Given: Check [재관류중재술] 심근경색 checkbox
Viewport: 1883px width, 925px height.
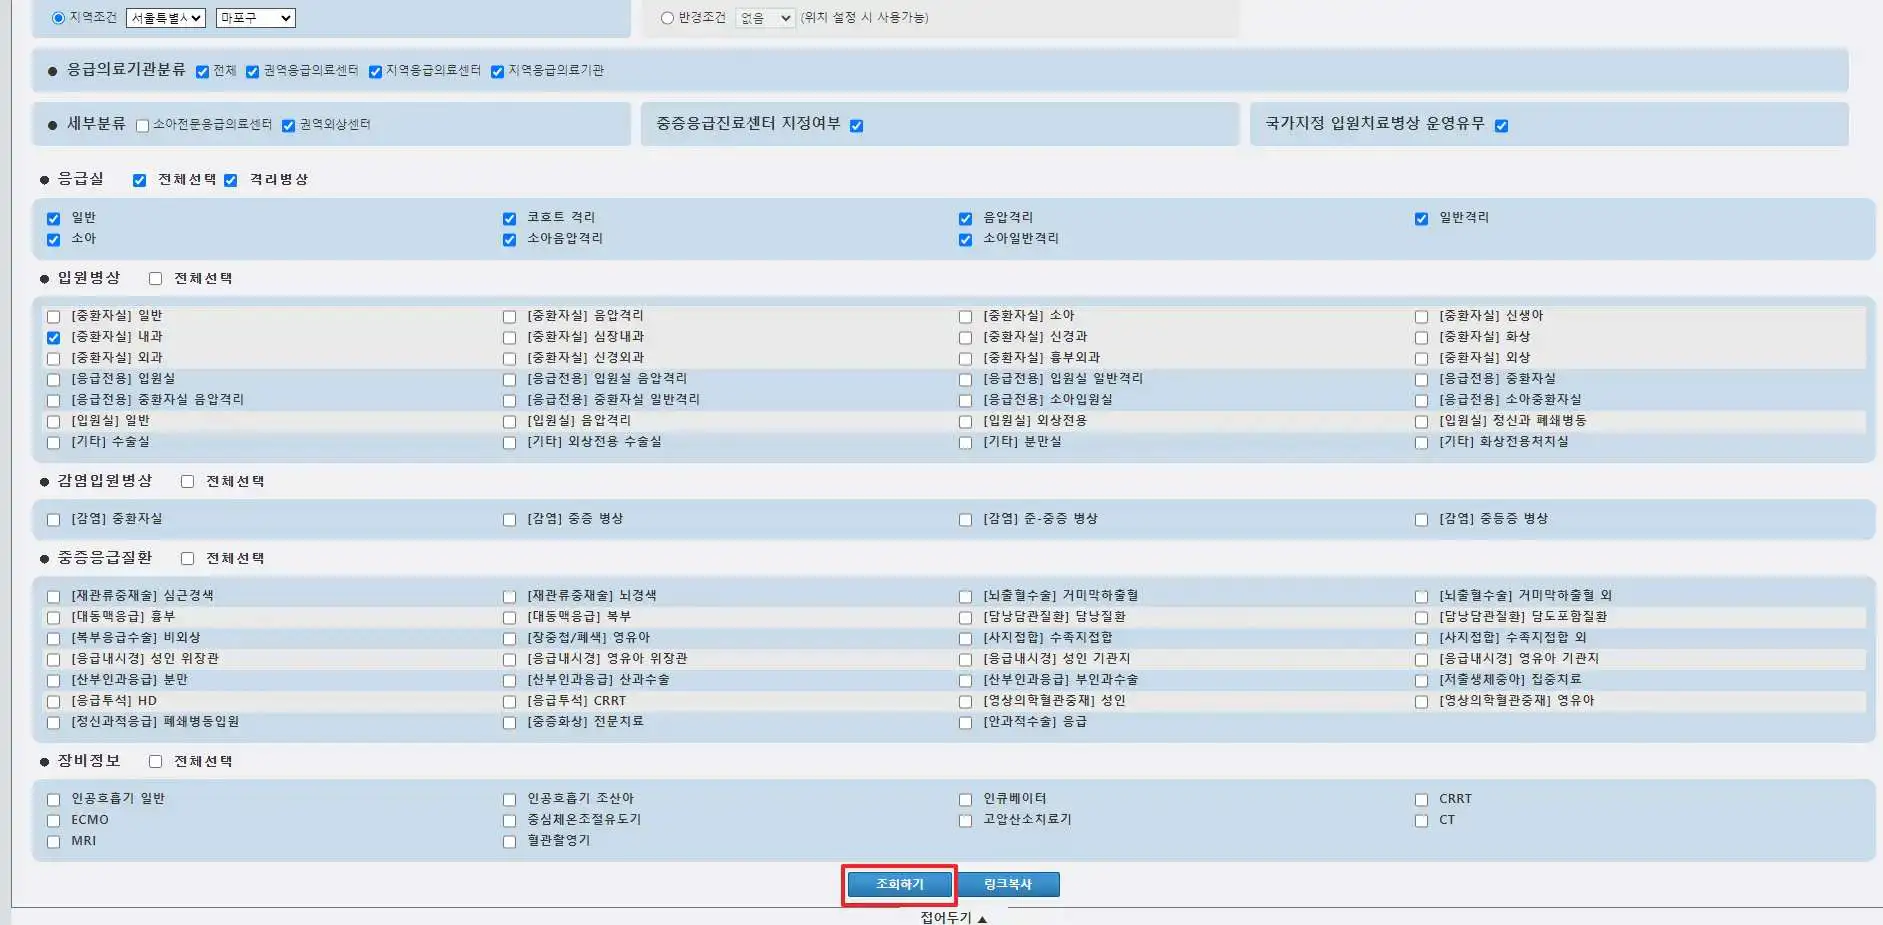Looking at the screenshot, I should pyautogui.click(x=53, y=596).
